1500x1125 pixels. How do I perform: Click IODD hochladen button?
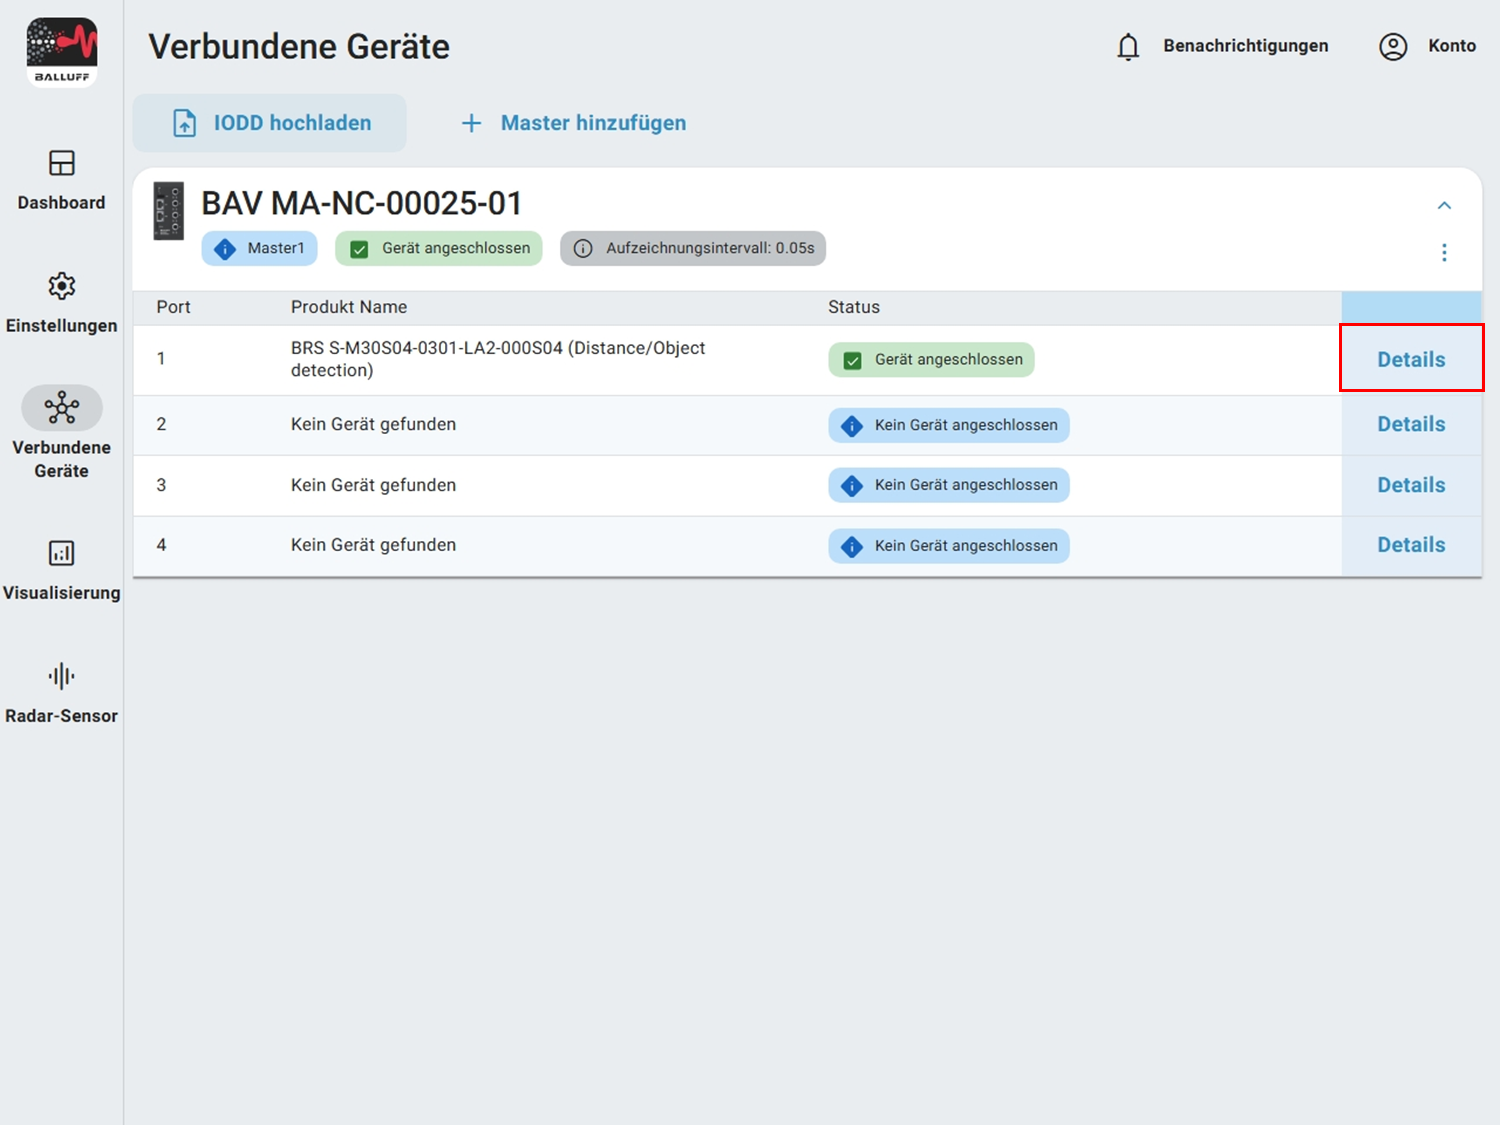[x=270, y=123]
